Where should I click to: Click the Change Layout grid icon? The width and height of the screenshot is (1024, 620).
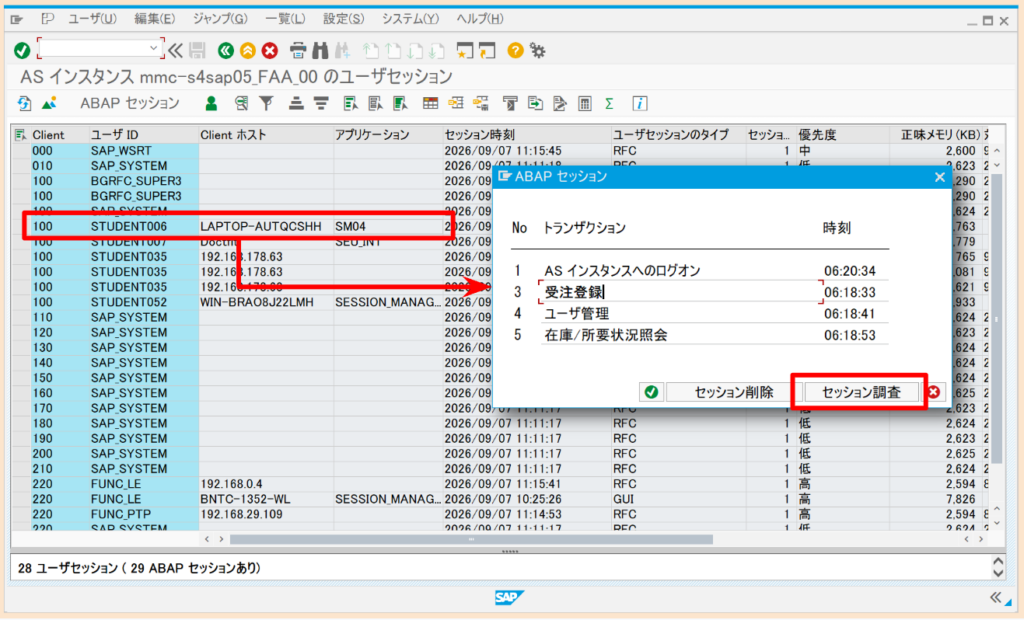(430, 103)
